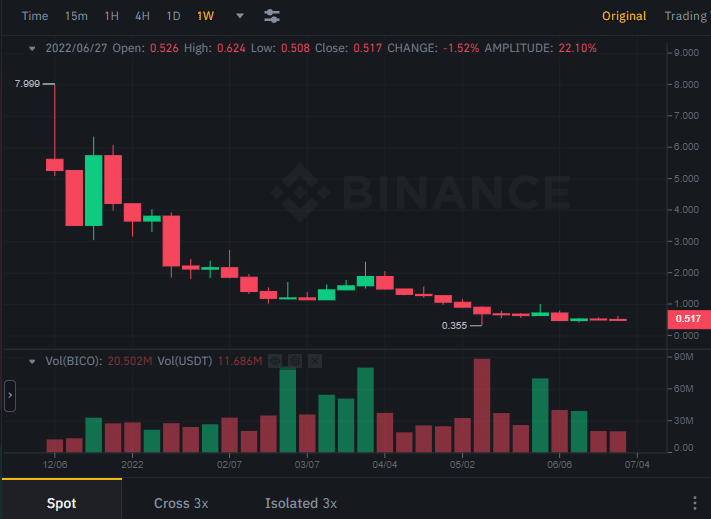Select the 1W interval

[205, 16]
